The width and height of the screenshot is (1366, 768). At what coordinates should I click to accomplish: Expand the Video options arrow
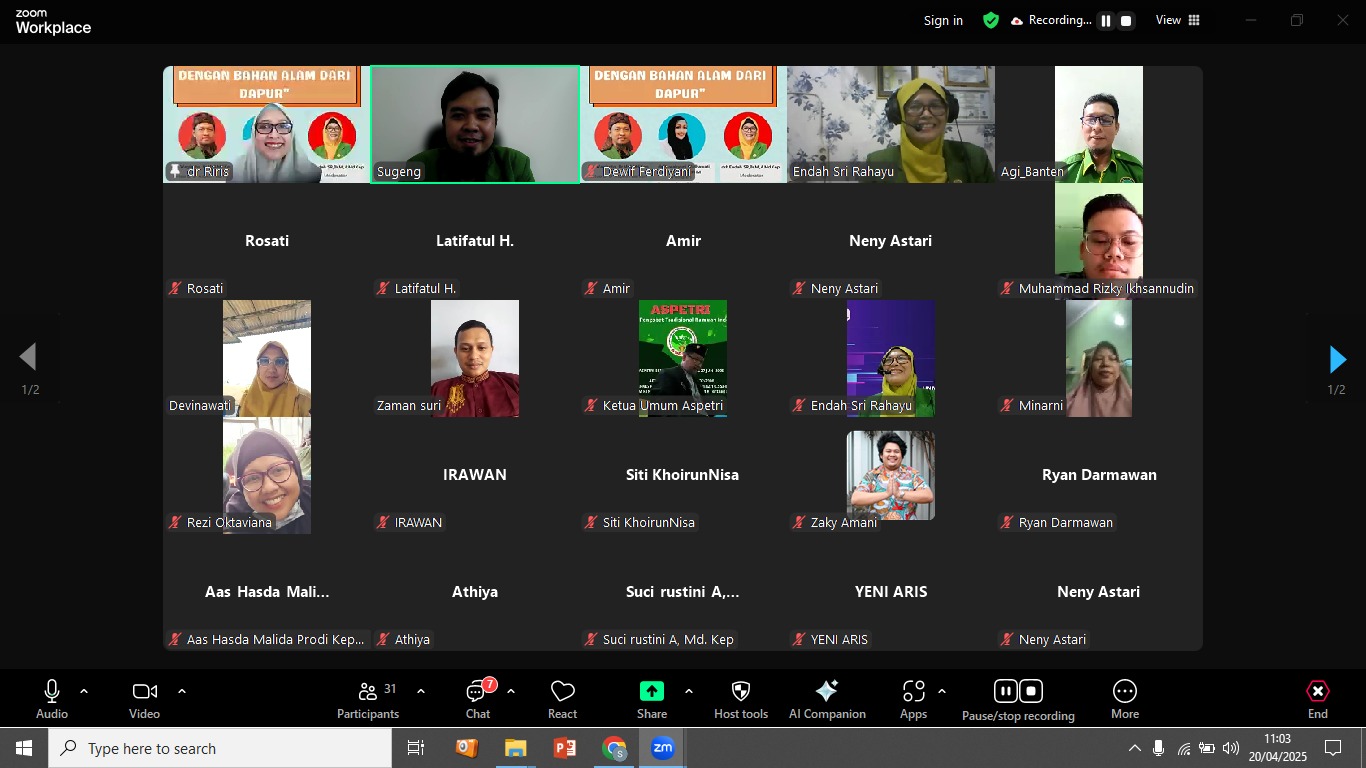[182, 691]
